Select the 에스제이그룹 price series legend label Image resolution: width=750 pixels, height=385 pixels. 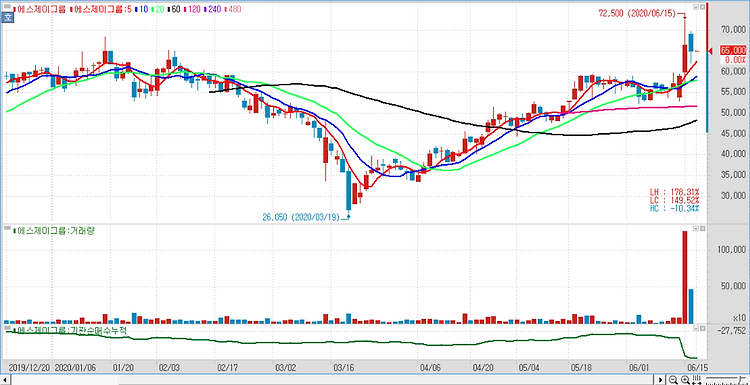click(x=39, y=9)
